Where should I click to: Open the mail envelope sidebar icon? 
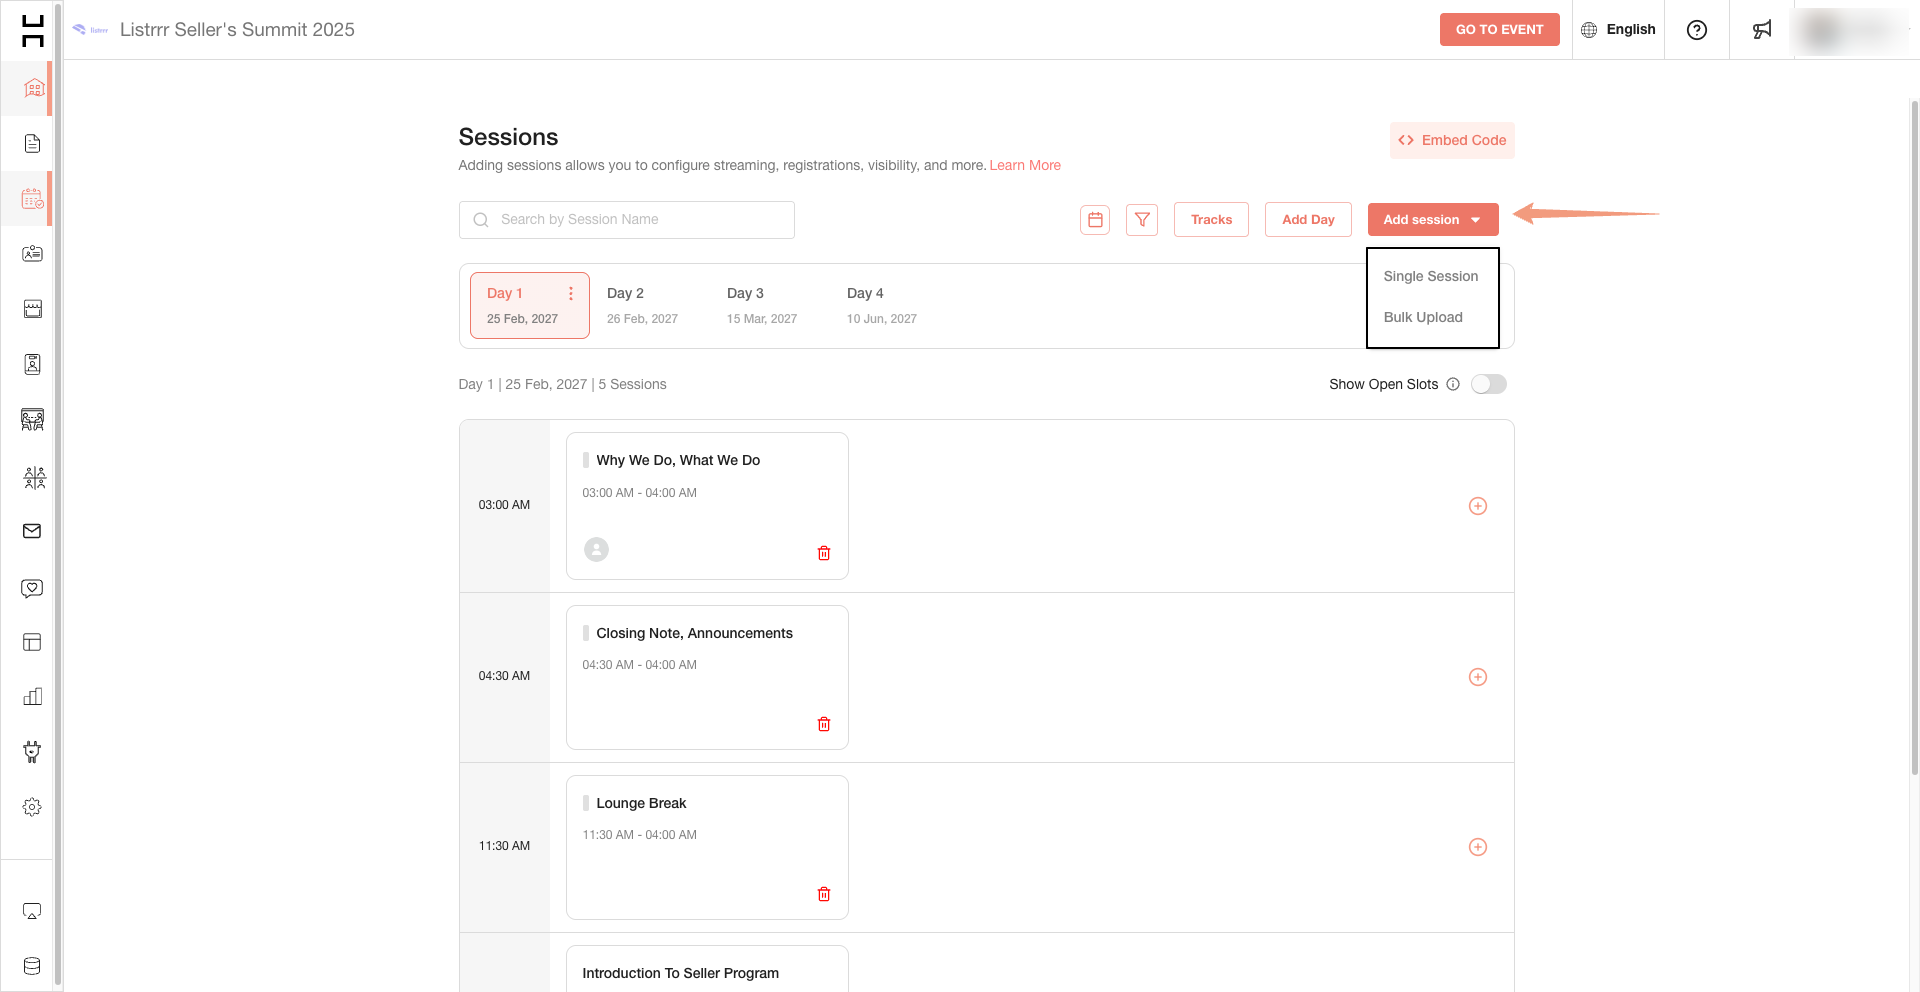pyautogui.click(x=33, y=531)
